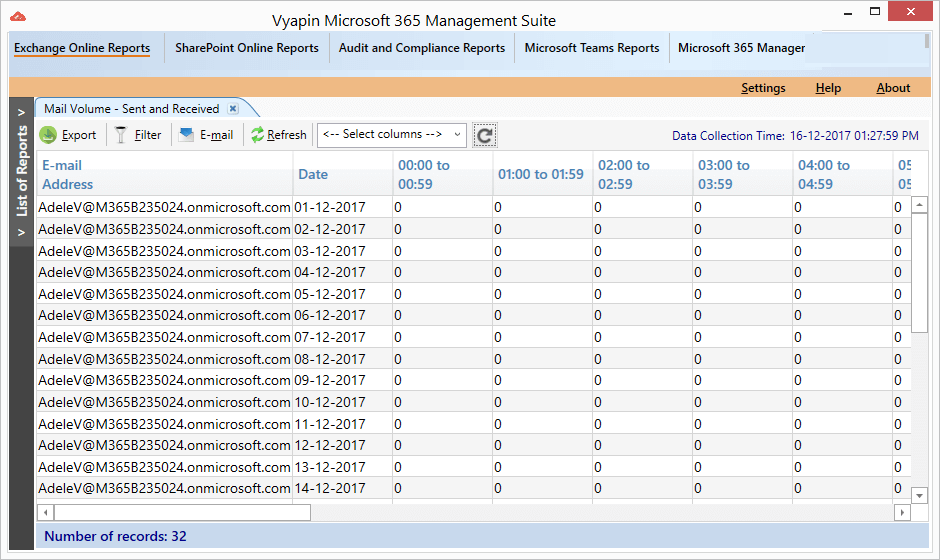Open the Microsoft 365 Manager tab
Image resolution: width=940 pixels, height=560 pixels.
click(x=742, y=48)
